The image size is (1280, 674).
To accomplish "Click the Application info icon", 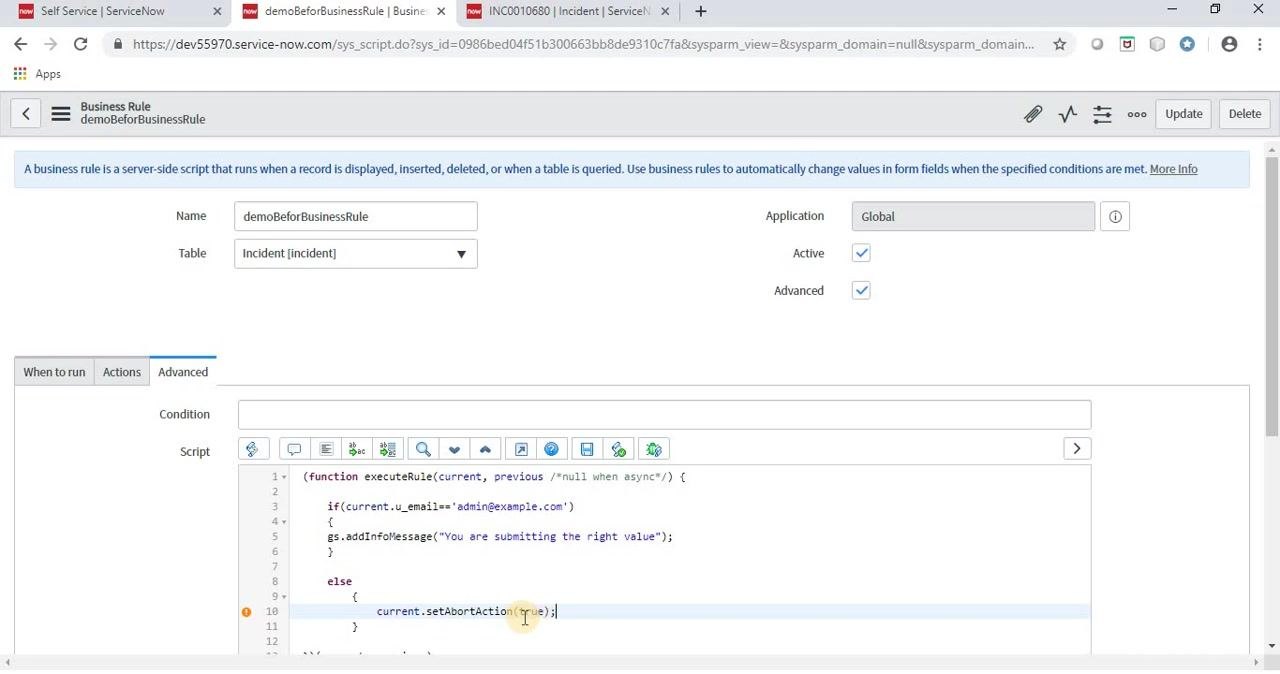I will pyautogui.click(x=1115, y=217).
